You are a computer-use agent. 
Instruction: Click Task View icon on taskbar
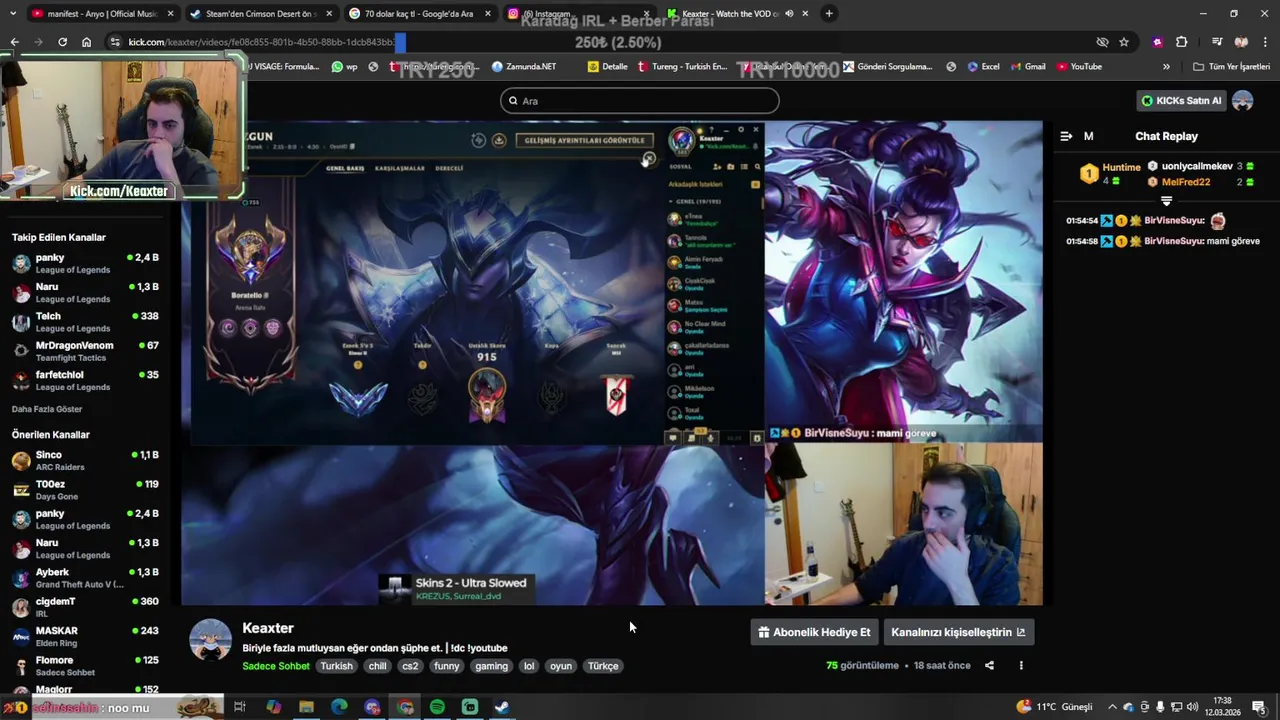pos(240,707)
